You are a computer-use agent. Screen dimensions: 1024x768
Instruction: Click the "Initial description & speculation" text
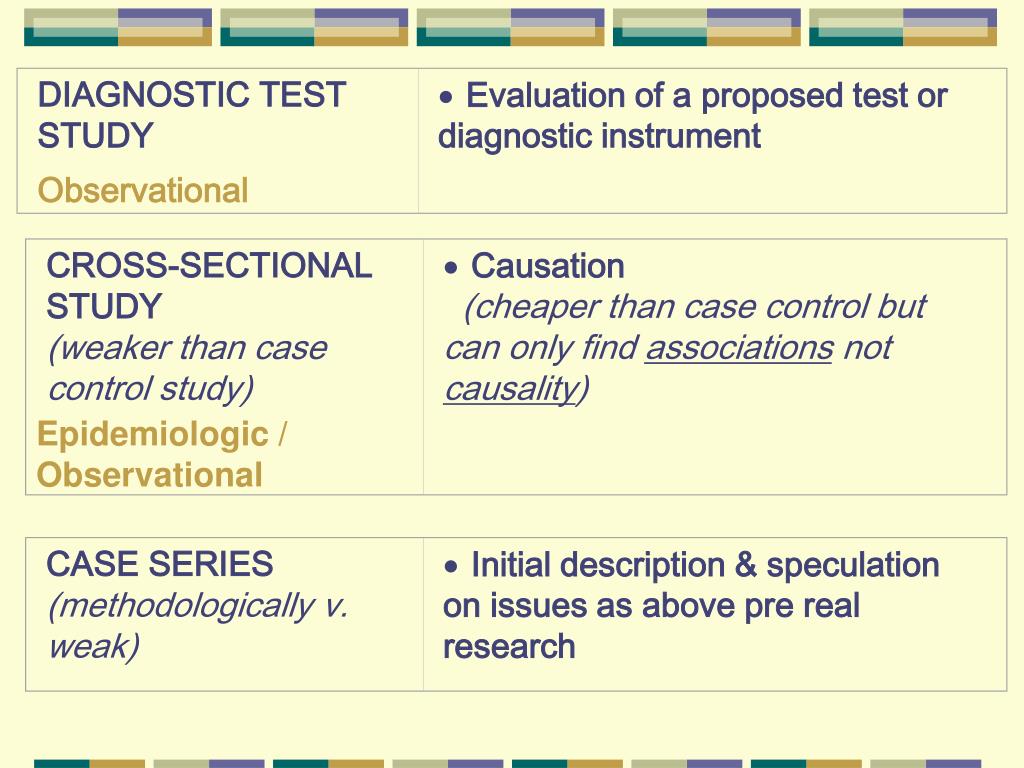(705, 565)
